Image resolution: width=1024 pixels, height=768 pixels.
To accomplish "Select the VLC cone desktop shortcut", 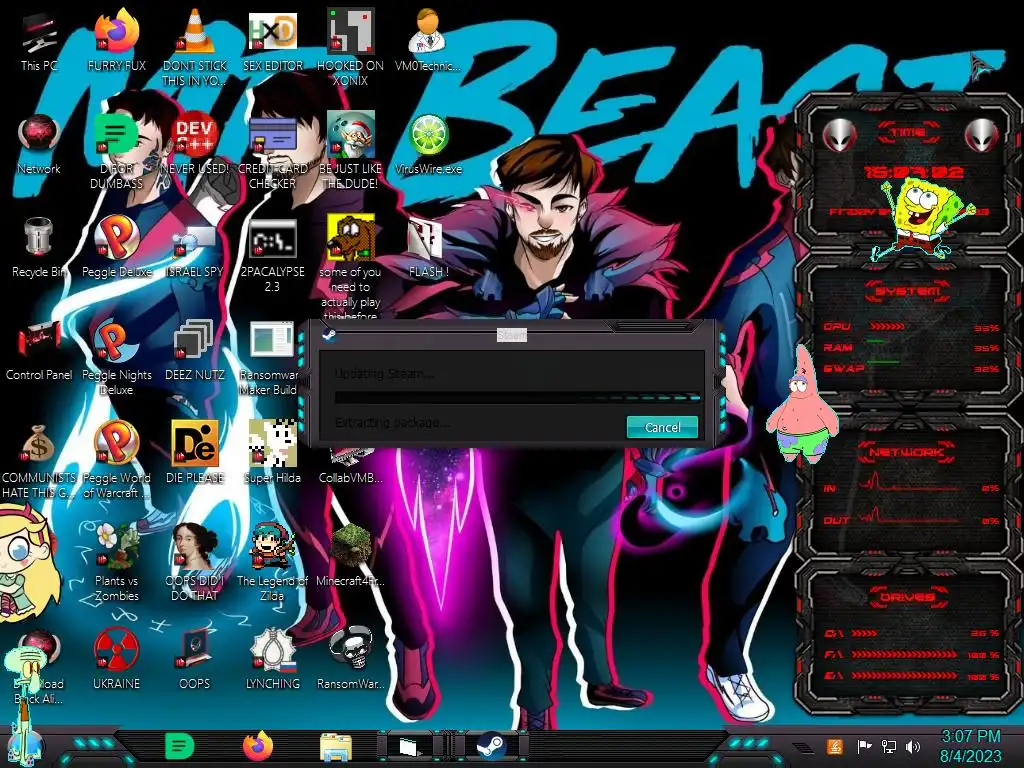I will pyautogui.click(x=194, y=48).
